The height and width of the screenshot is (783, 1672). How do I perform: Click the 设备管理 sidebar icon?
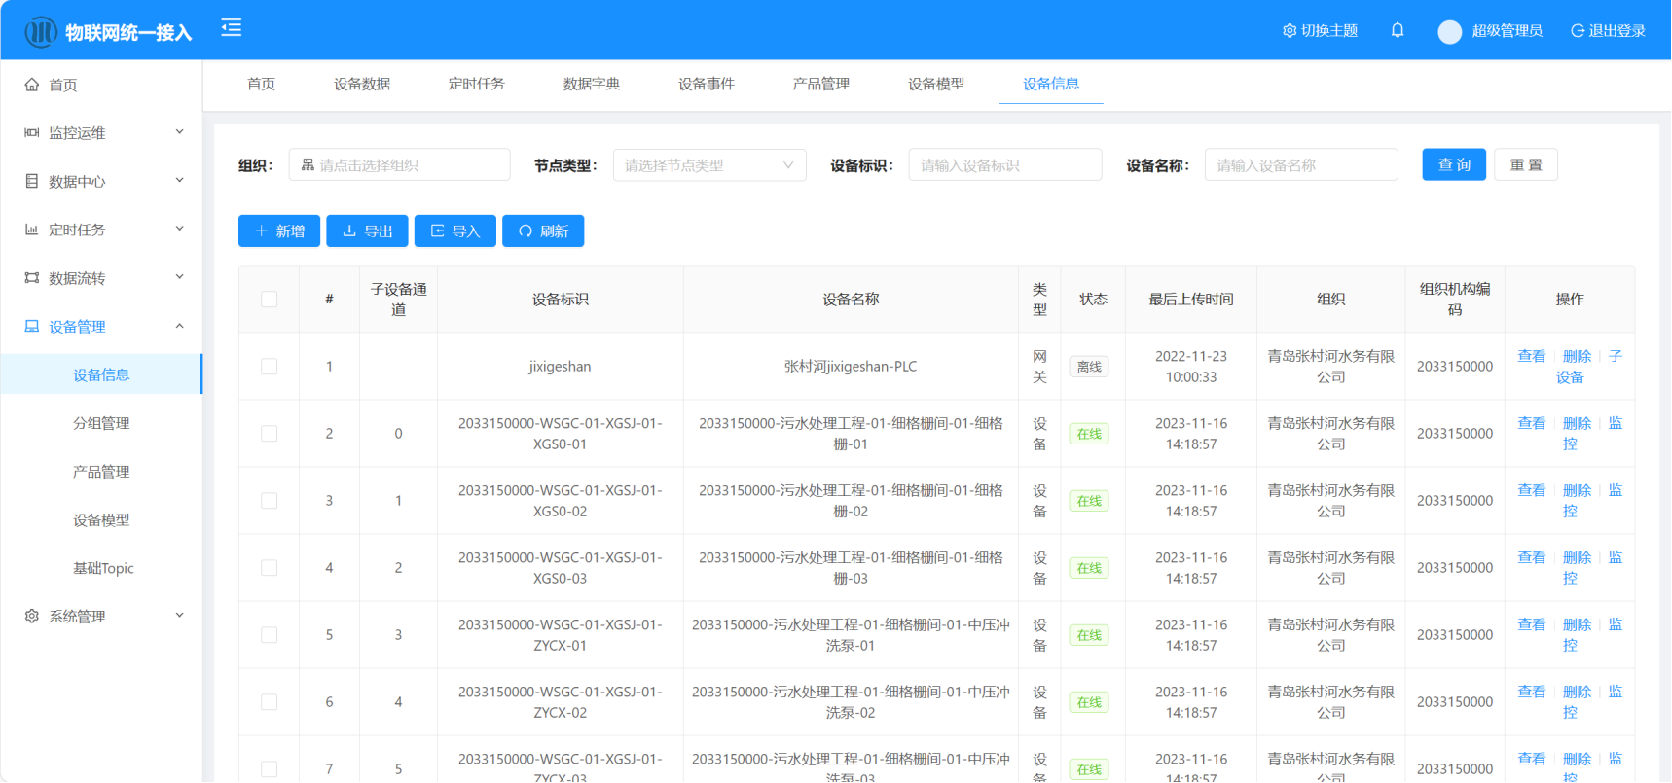coord(32,327)
